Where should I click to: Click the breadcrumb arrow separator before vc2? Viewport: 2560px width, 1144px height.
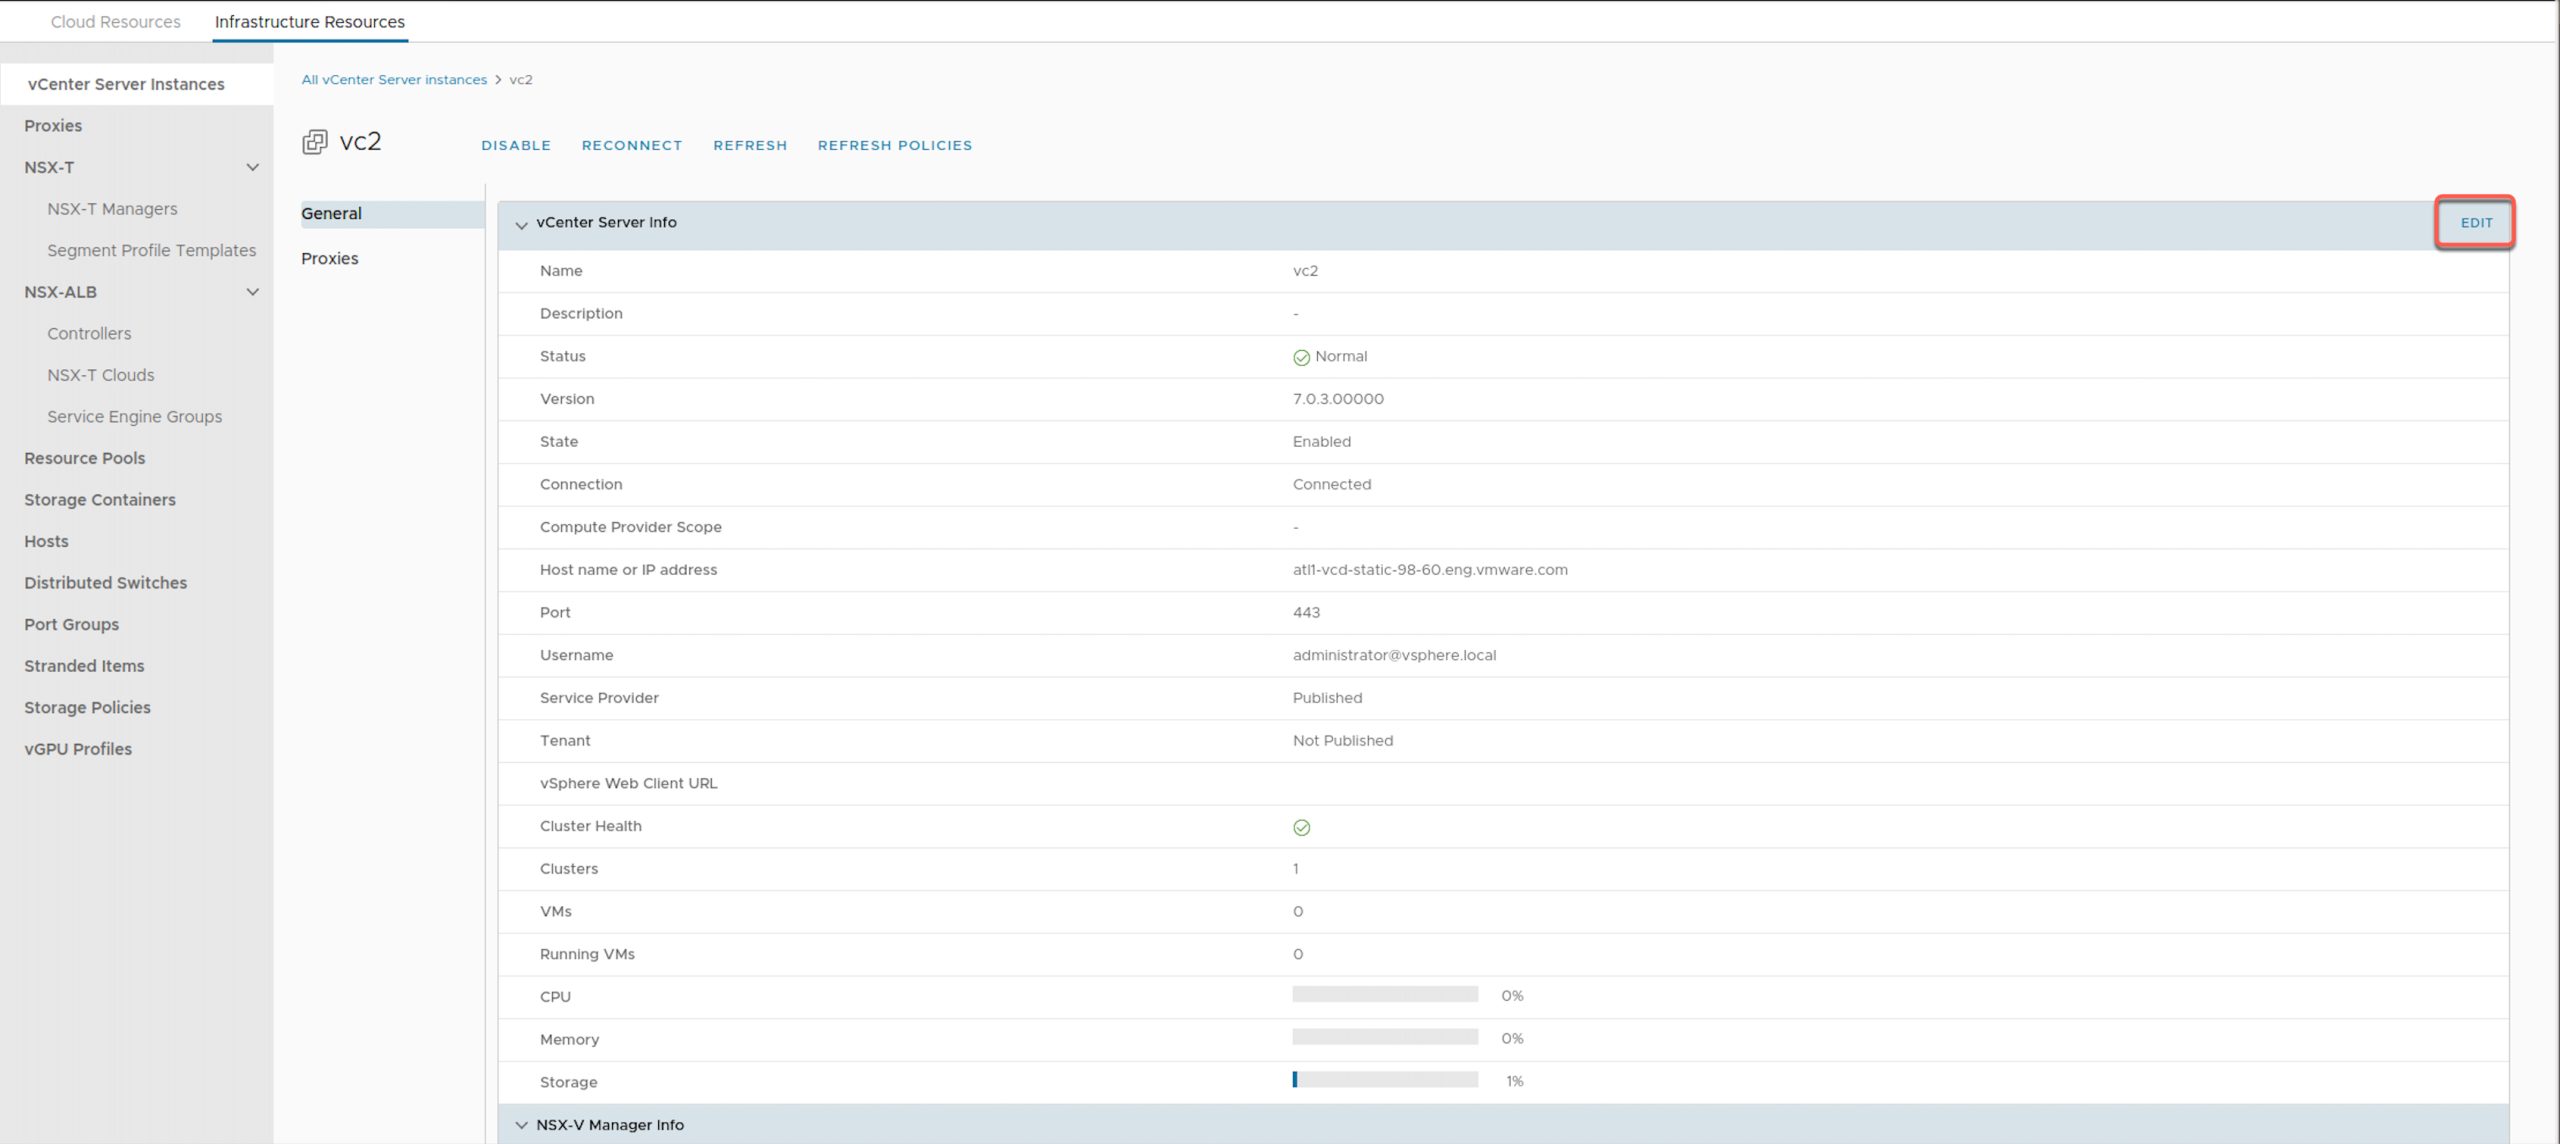[x=498, y=80]
